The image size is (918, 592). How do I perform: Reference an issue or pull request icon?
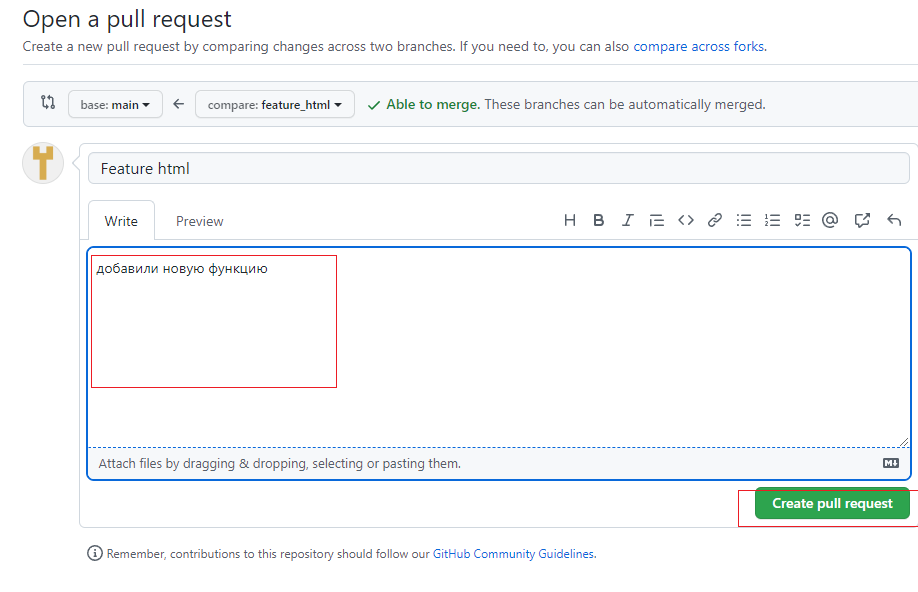click(x=862, y=220)
